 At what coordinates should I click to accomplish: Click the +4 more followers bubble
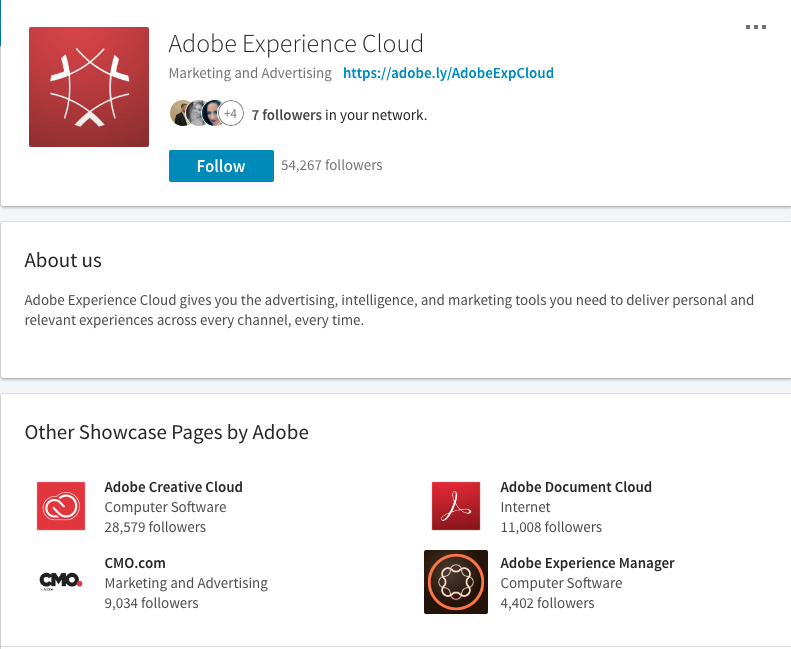231,113
